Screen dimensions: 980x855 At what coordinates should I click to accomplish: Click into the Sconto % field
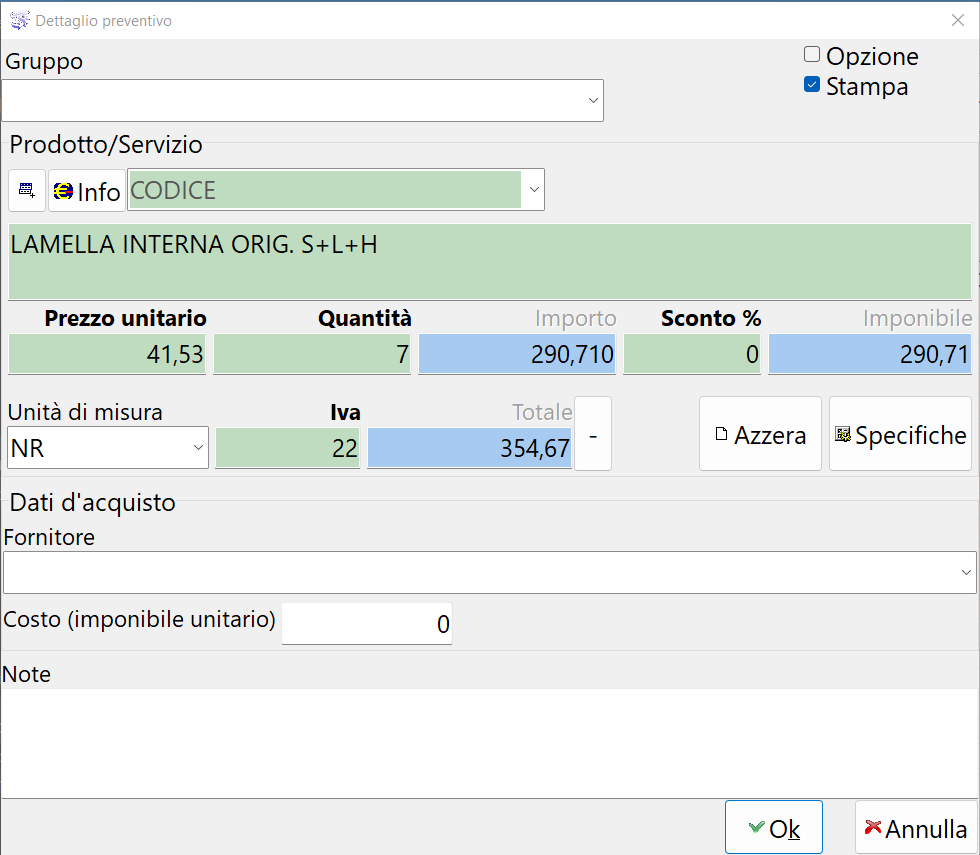[691, 355]
